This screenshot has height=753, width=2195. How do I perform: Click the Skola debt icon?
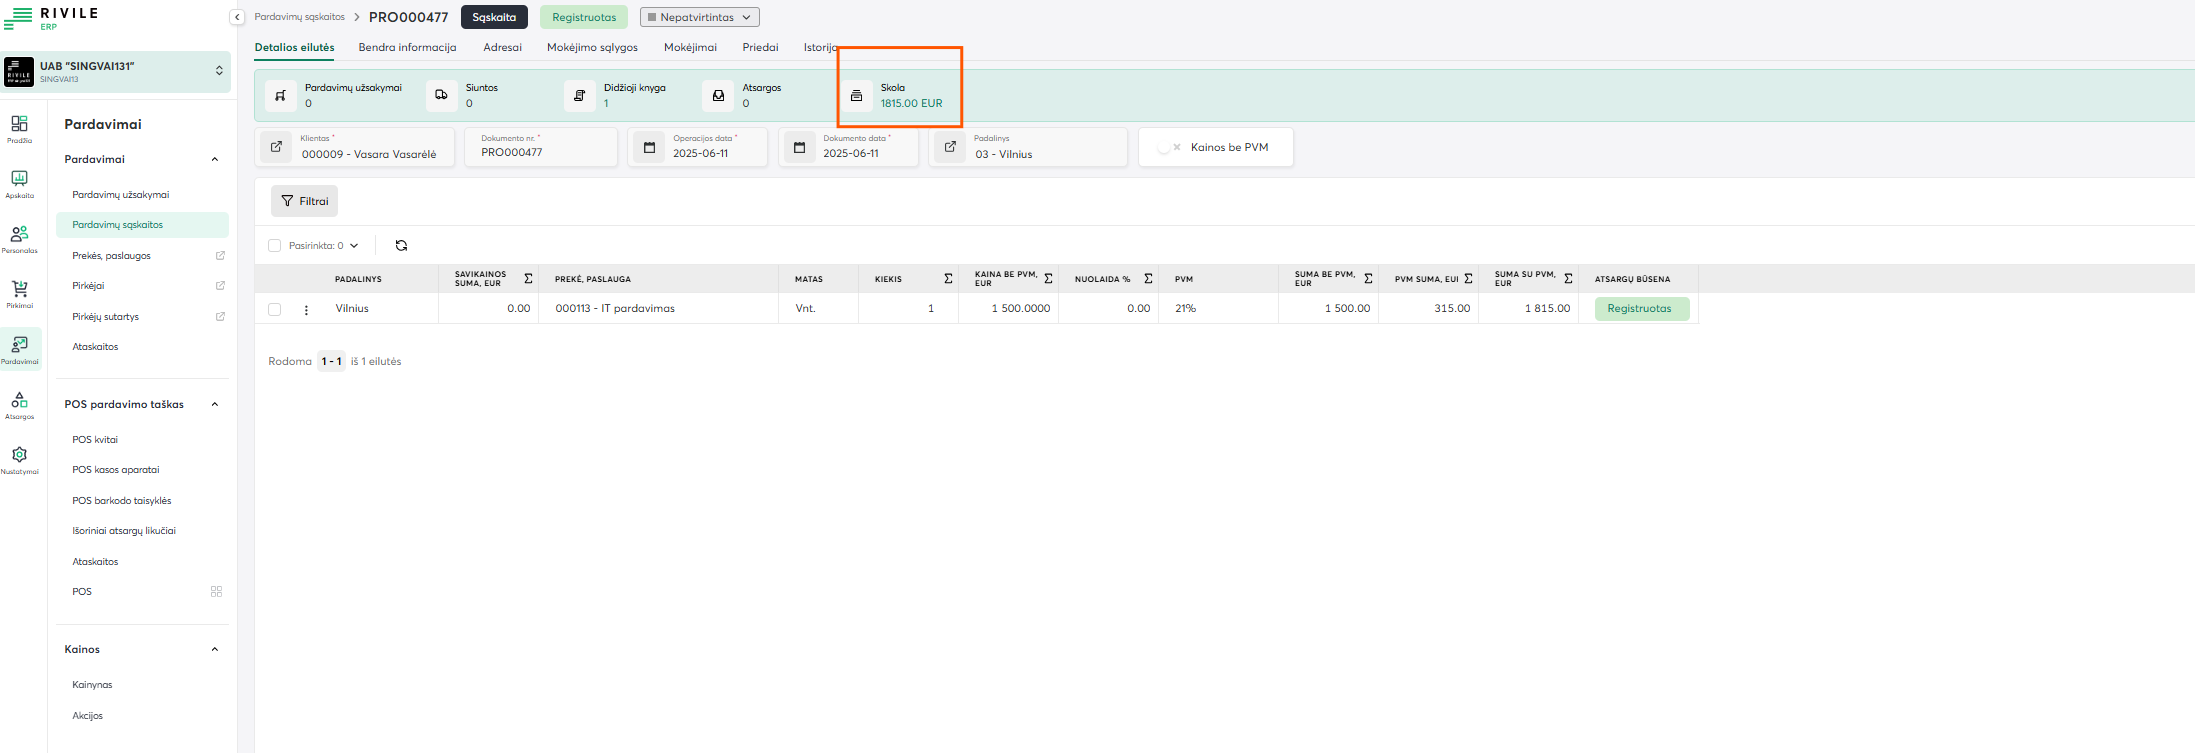(856, 96)
